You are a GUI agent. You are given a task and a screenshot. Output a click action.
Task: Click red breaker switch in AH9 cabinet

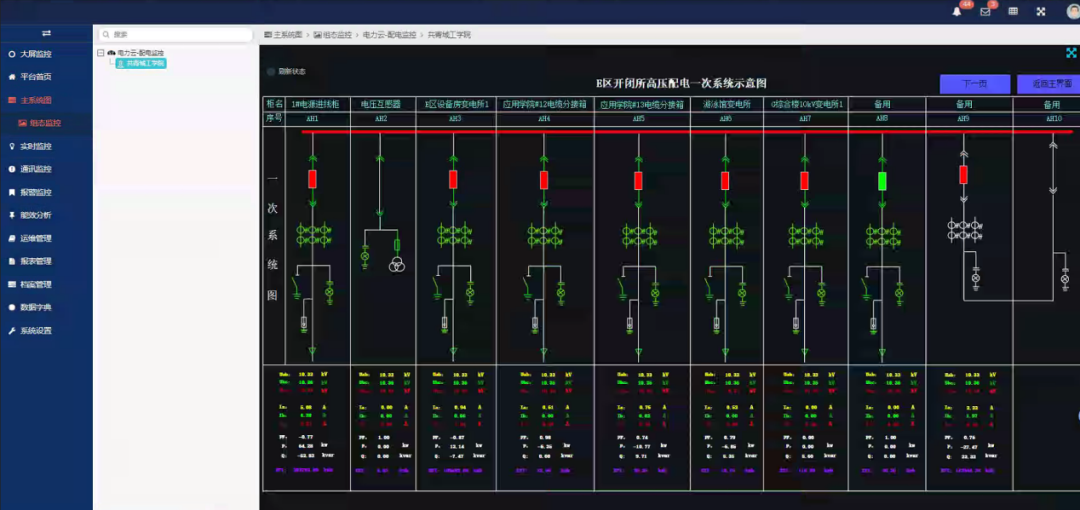click(x=964, y=174)
